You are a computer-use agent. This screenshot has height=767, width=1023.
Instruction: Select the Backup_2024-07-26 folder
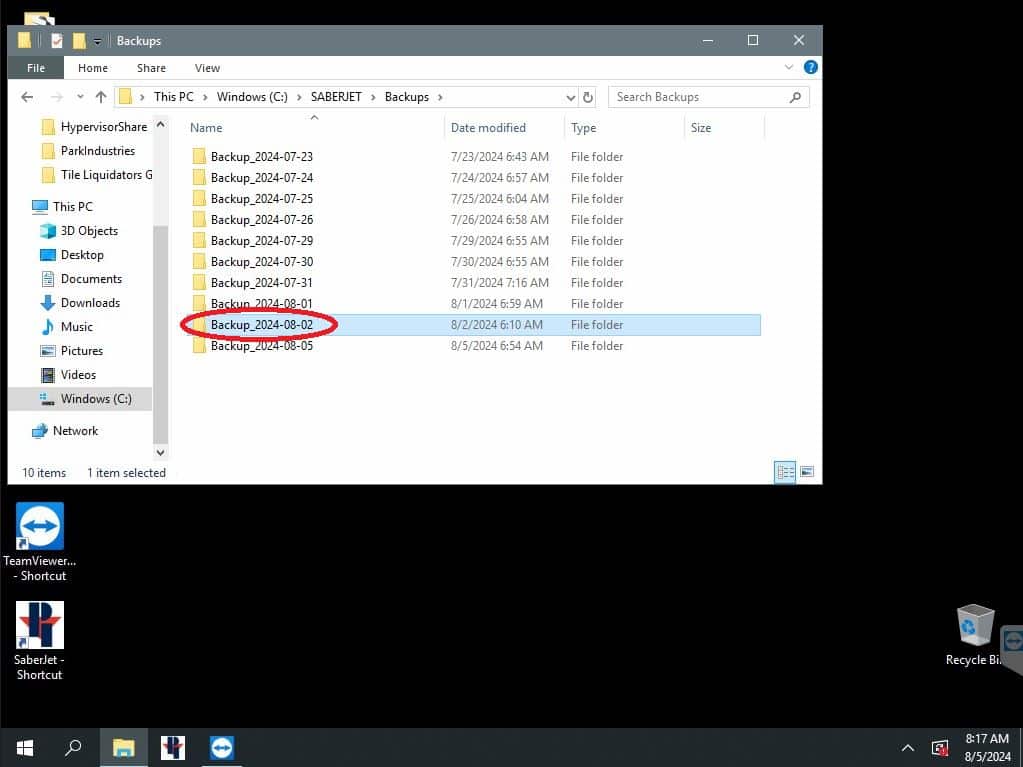click(x=262, y=219)
